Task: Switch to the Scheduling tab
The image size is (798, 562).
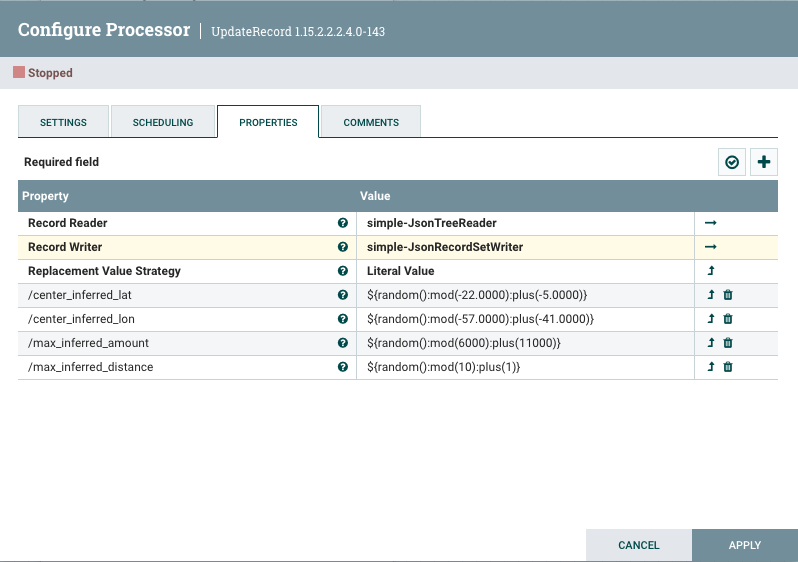Action: (163, 122)
